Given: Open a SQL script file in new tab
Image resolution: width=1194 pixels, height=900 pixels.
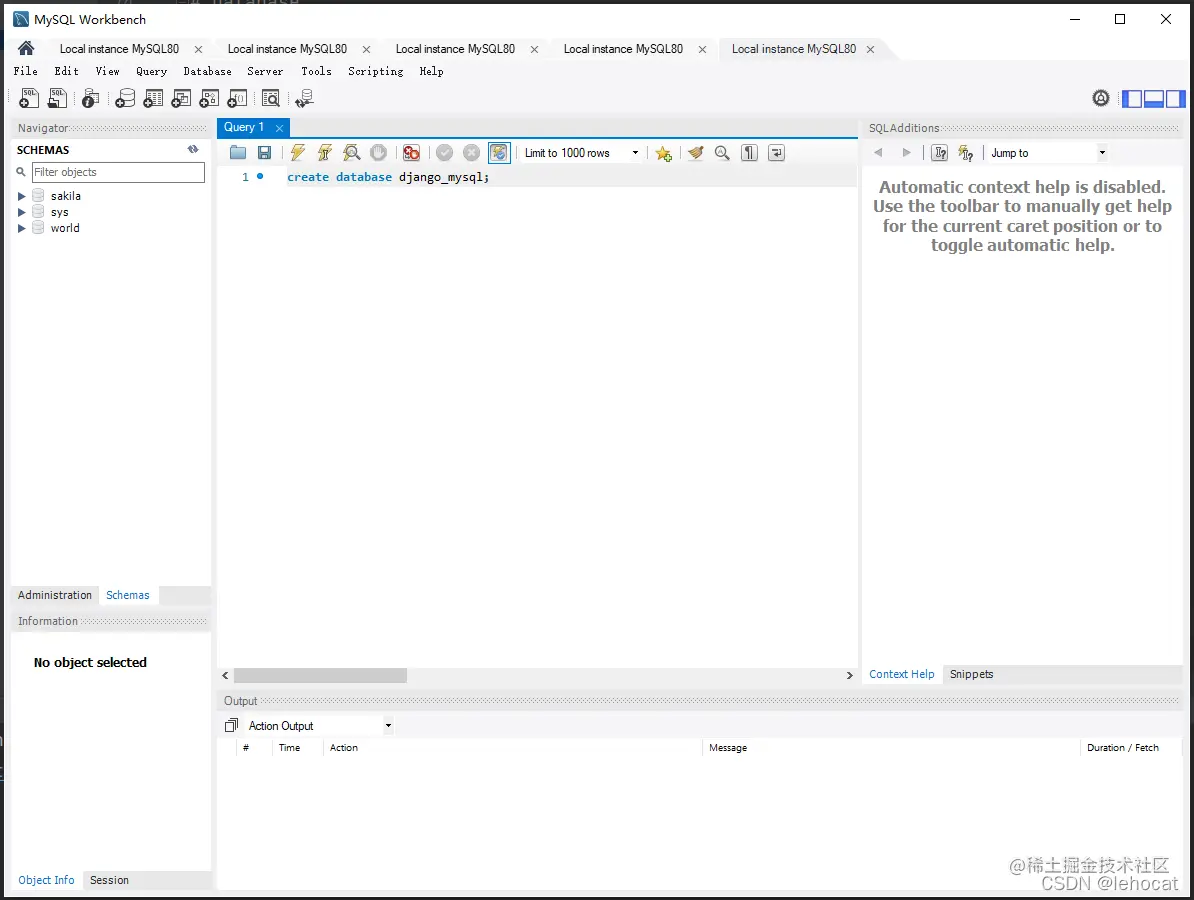Looking at the screenshot, I should pyautogui.click(x=57, y=98).
